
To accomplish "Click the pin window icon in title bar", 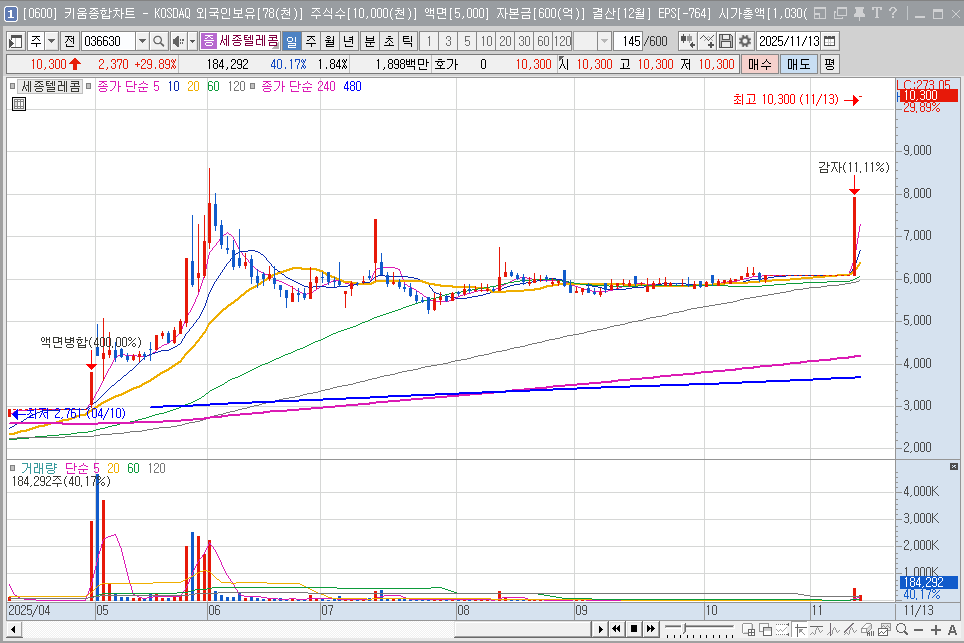I will click(x=859, y=13).
